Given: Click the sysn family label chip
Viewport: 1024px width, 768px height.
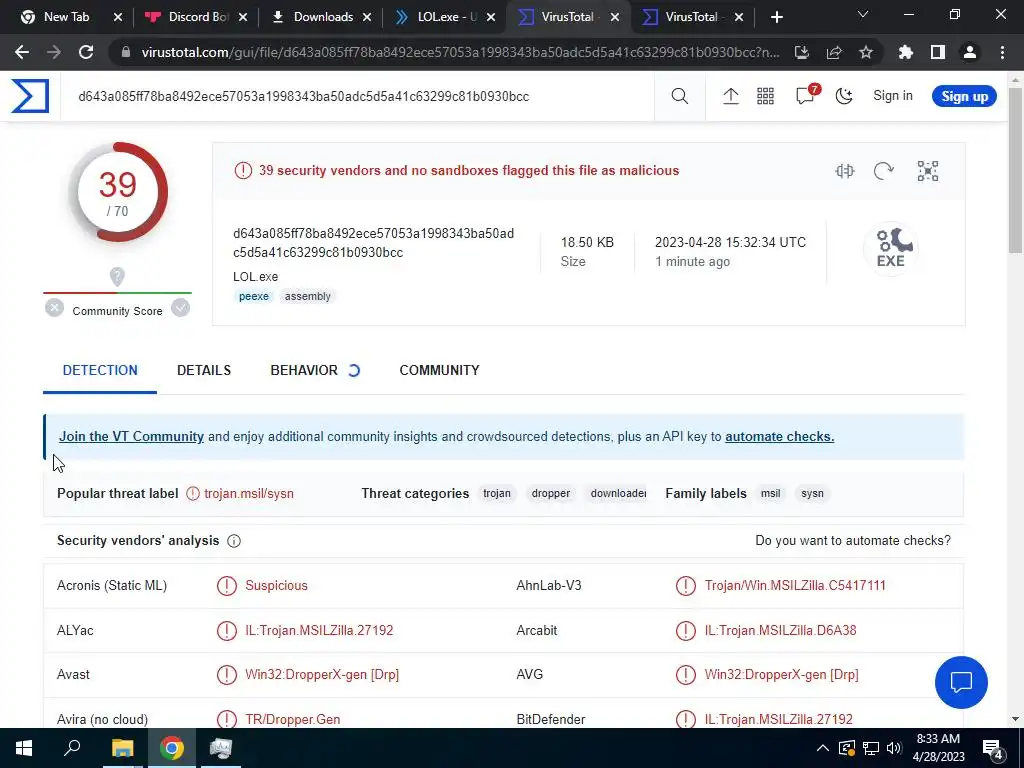Looking at the screenshot, I should click(x=812, y=493).
